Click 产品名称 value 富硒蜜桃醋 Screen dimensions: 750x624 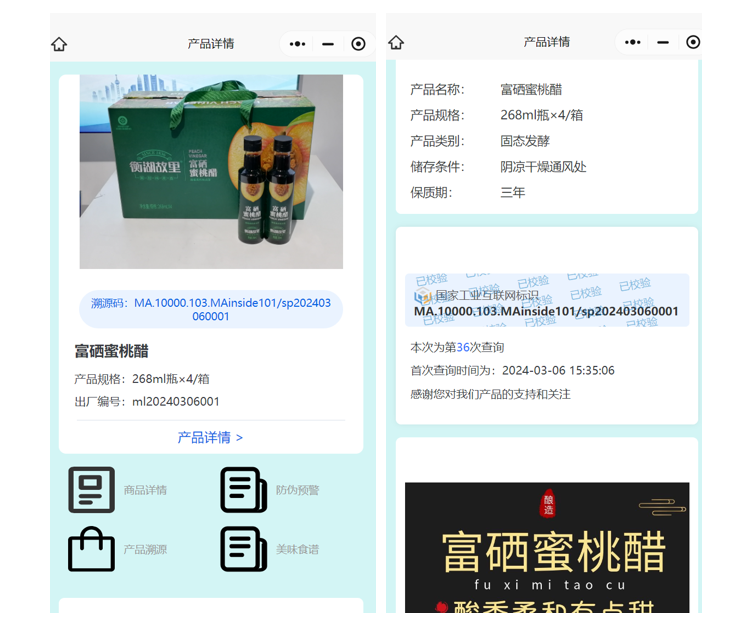point(531,89)
